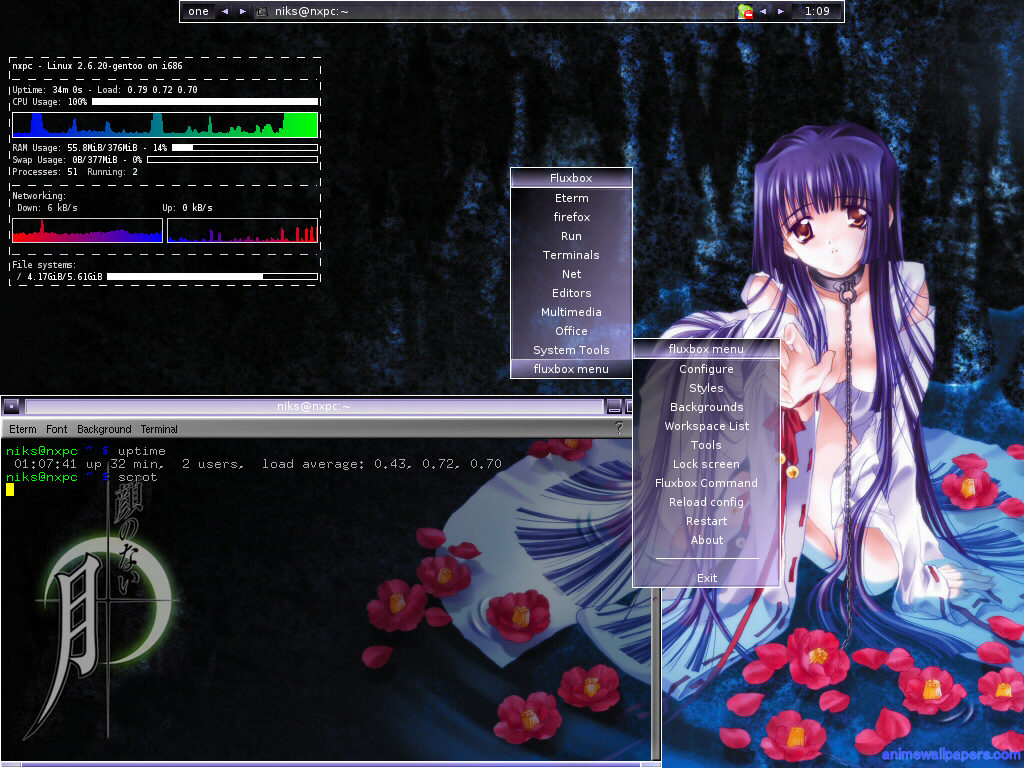
Task: Open Configure in fluxbox submenu
Action: tap(706, 369)
